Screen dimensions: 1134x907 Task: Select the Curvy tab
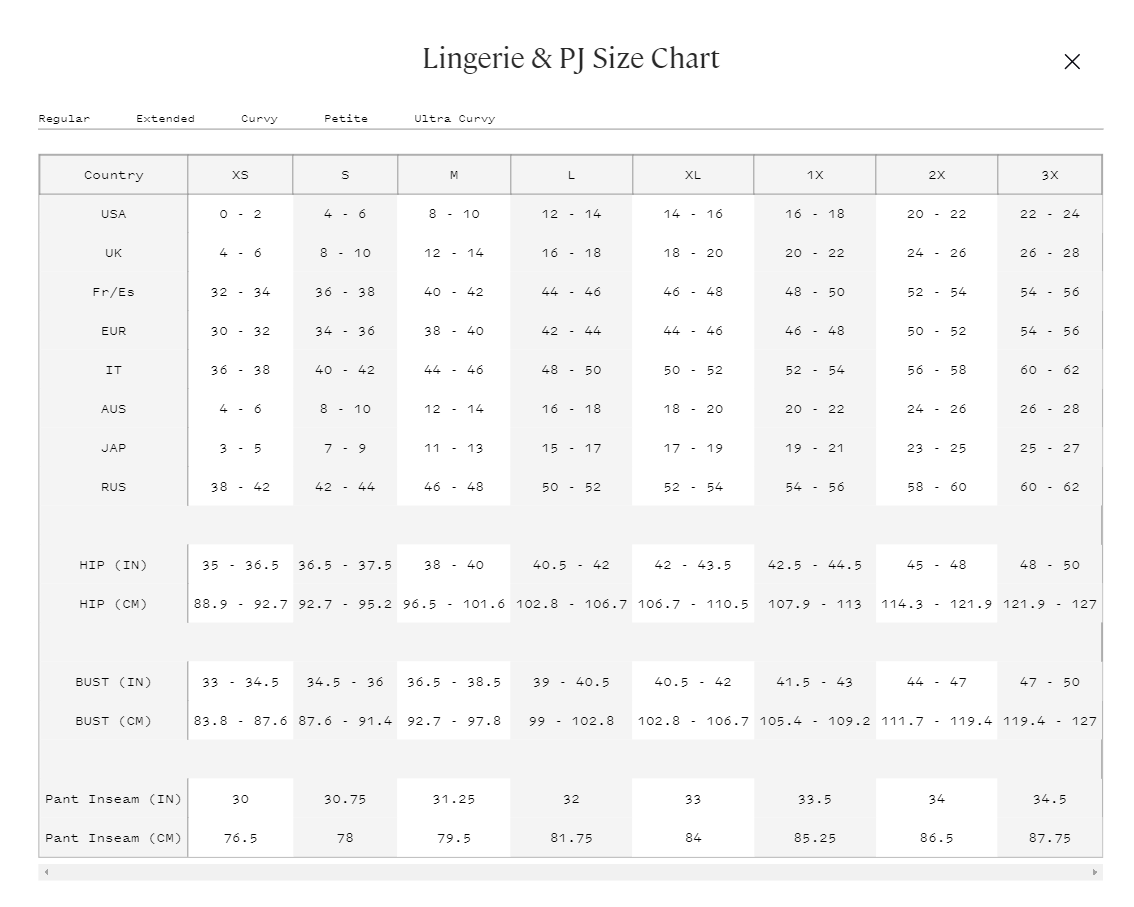point(260,119)
